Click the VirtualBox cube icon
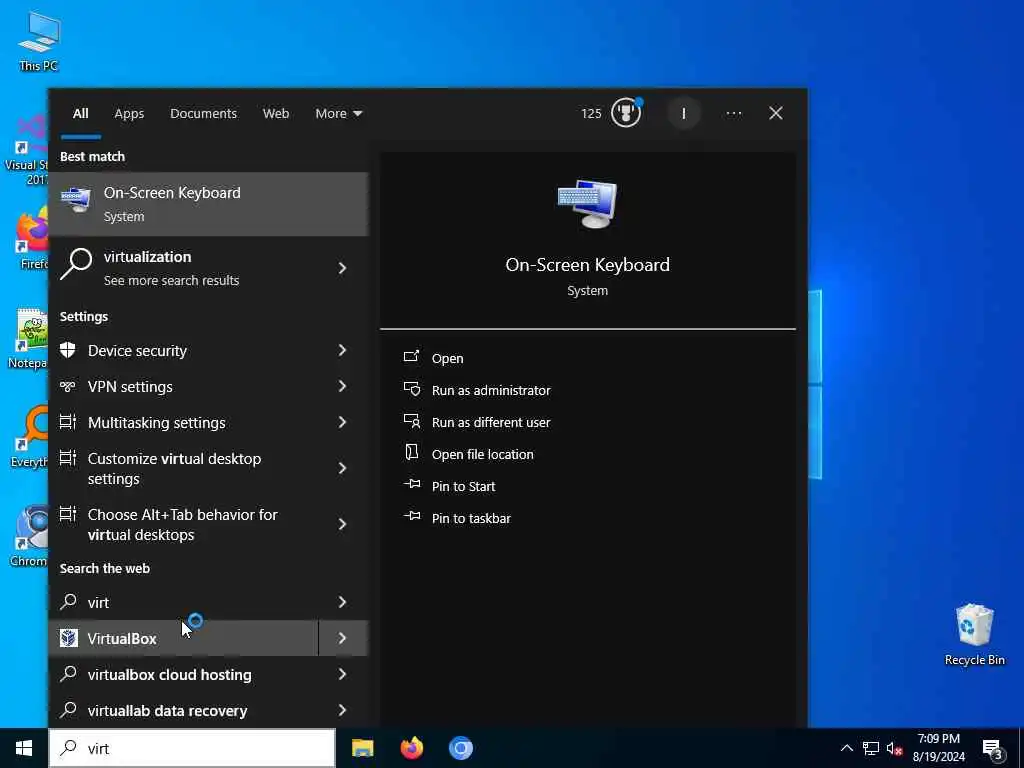 (69, 638)
